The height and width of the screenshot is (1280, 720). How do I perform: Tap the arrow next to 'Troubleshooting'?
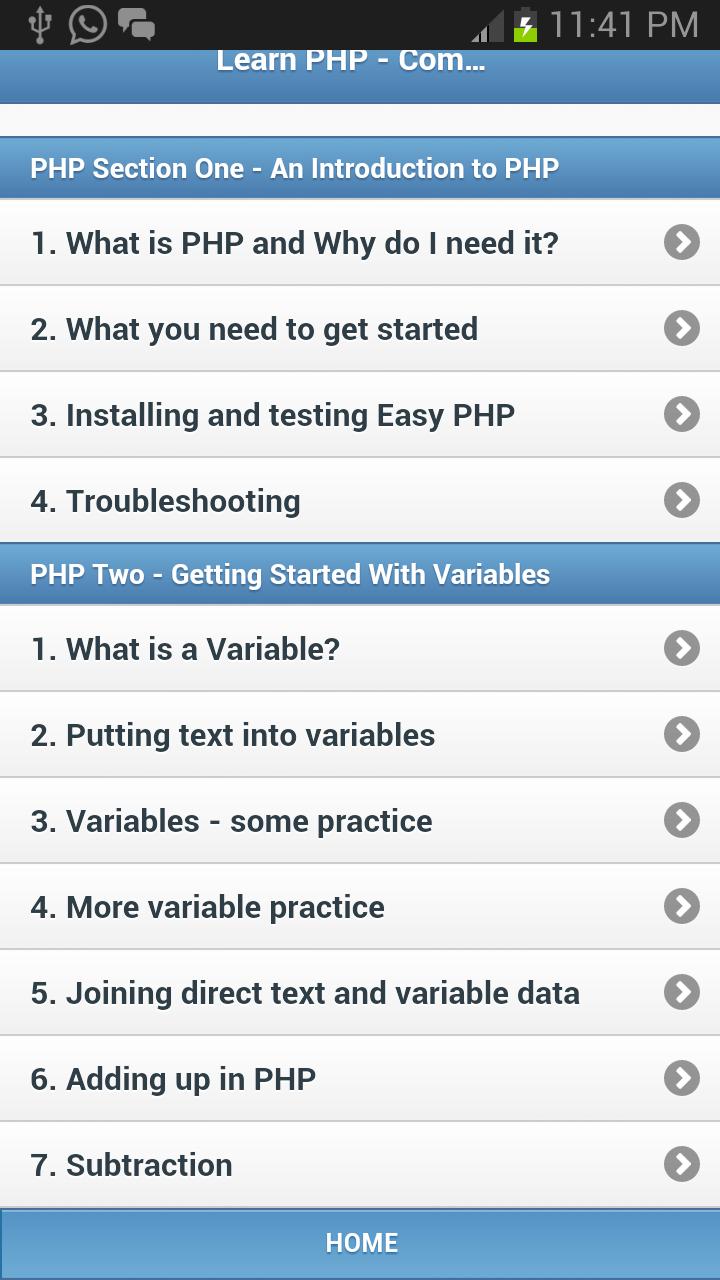tap(681, 500)
